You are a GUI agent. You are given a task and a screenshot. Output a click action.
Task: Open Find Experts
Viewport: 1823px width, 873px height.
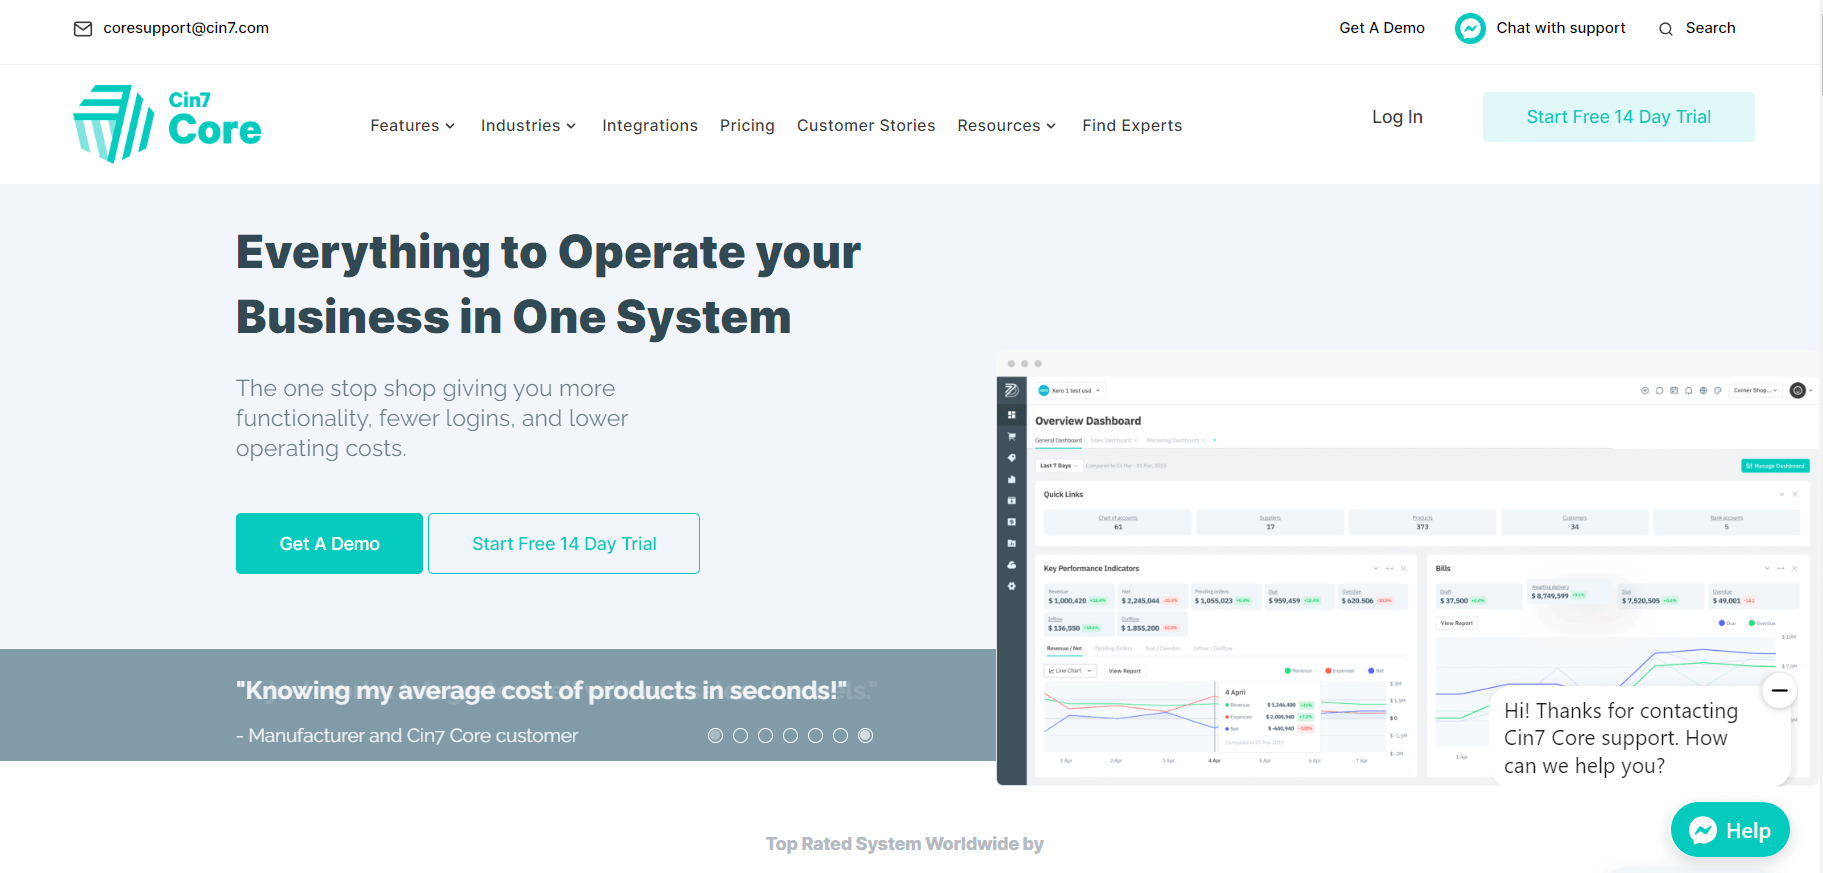coord(1132,126)
